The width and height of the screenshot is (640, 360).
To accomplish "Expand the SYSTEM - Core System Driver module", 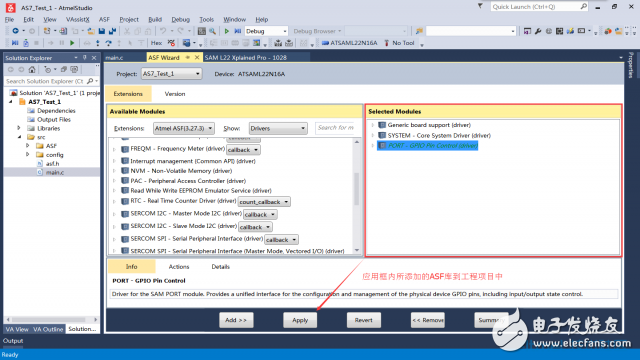I will (372, 135).
